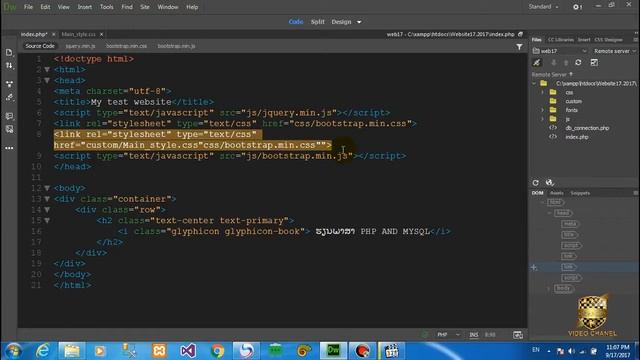Collapse the body tag on line 12
The height and width of the screenshot is (360, 640).
click(47, 188)
